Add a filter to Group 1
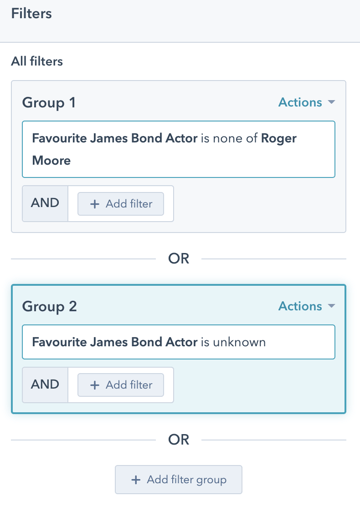 (121, 204)
